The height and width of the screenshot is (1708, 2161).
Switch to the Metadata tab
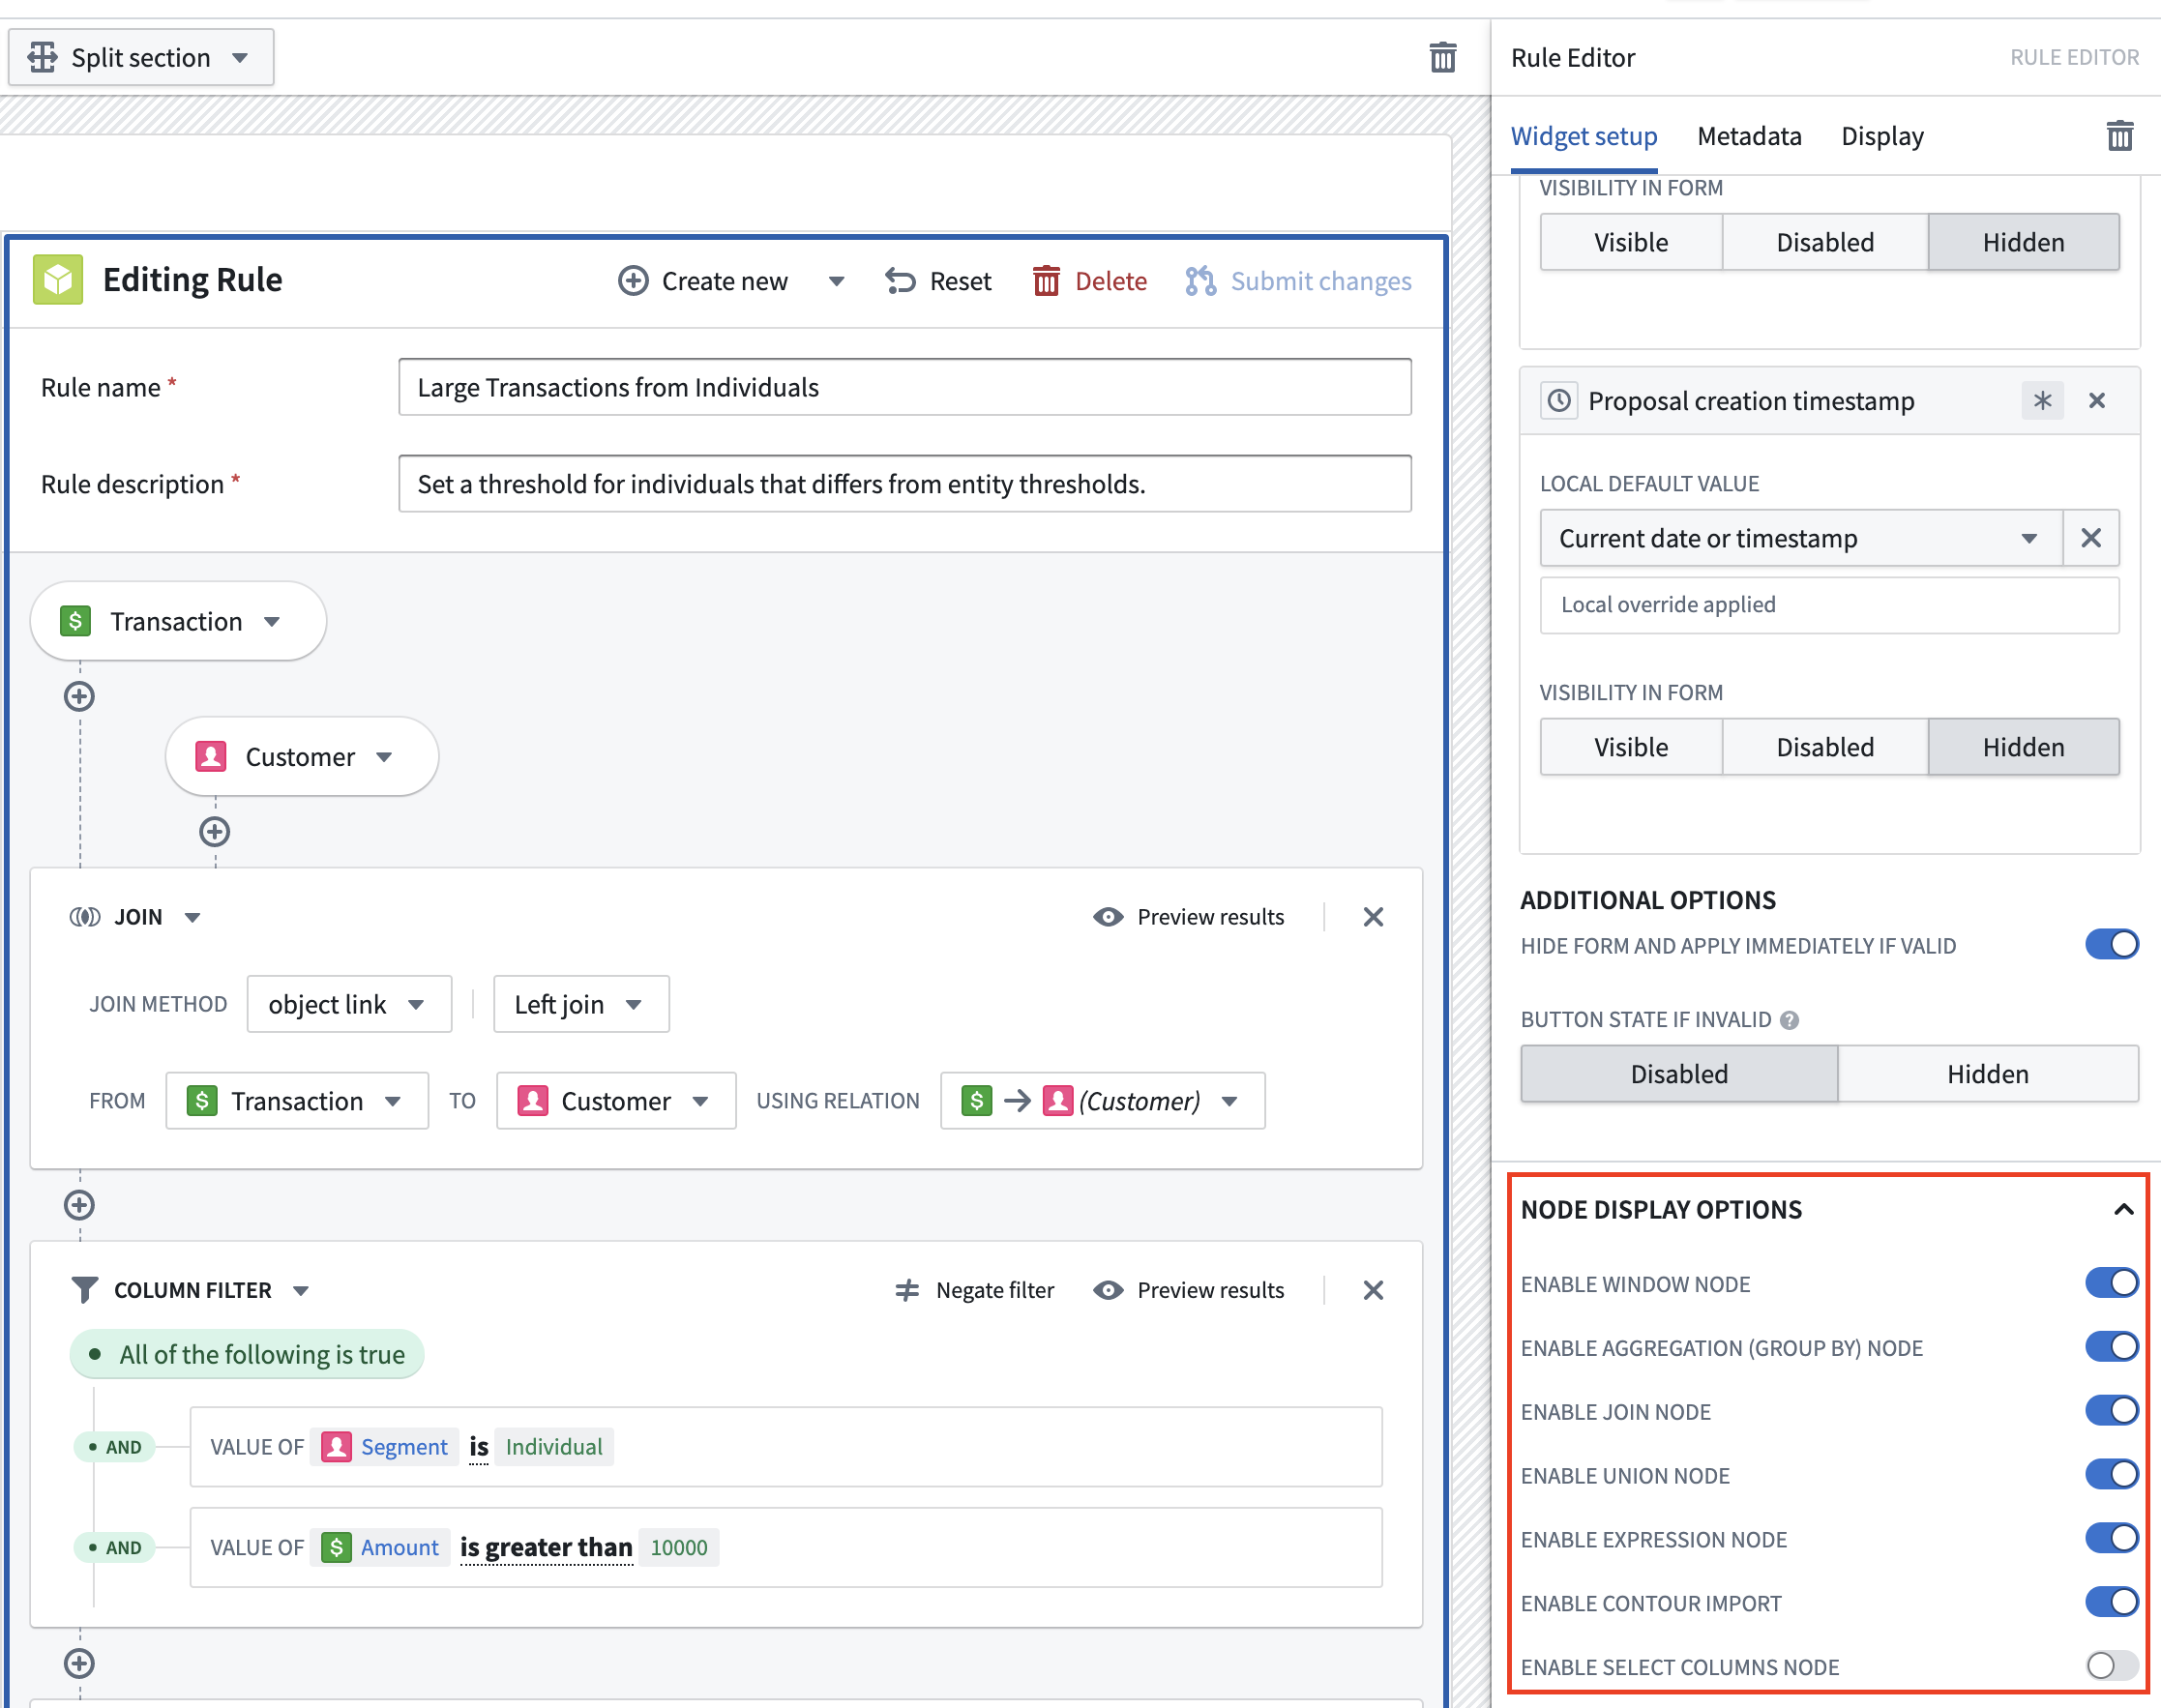[1749, 136]
